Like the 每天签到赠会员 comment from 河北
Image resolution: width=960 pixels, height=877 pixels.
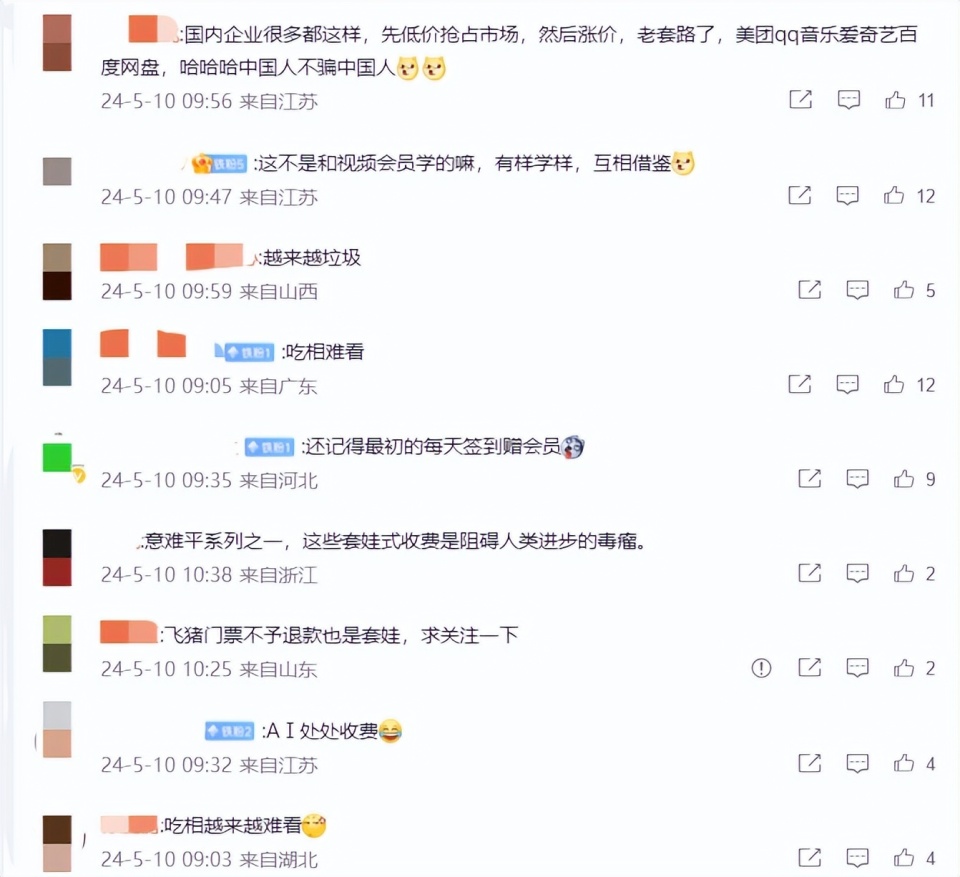[x=904, y=478]
